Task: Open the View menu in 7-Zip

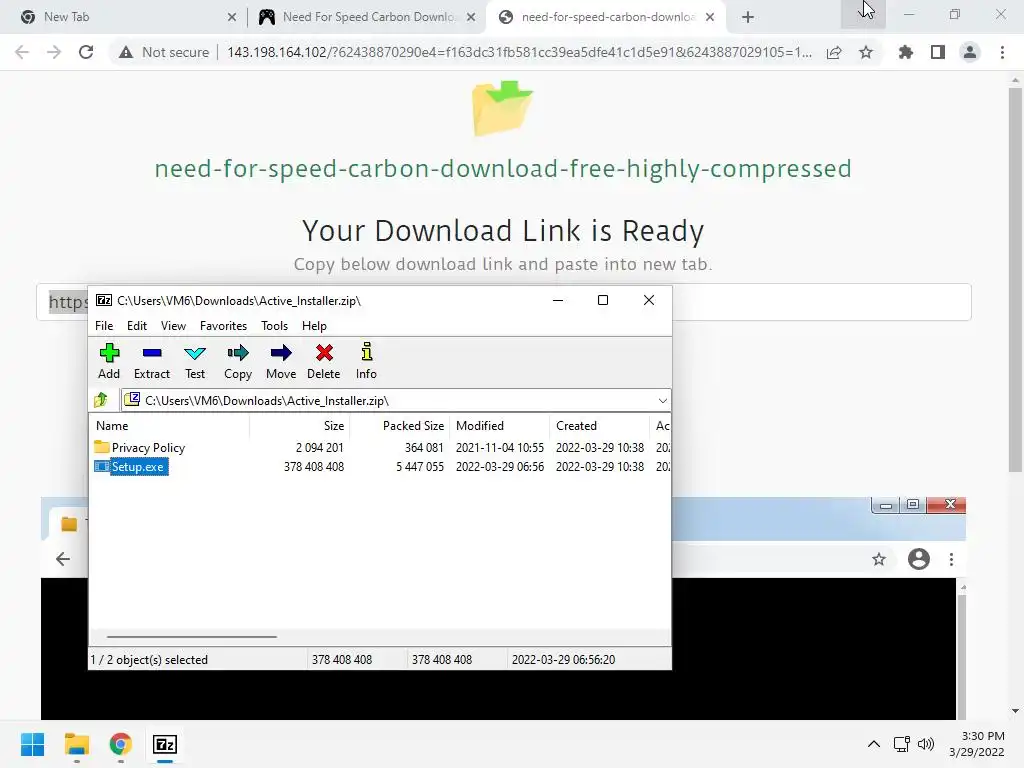Action: point(173,325)
